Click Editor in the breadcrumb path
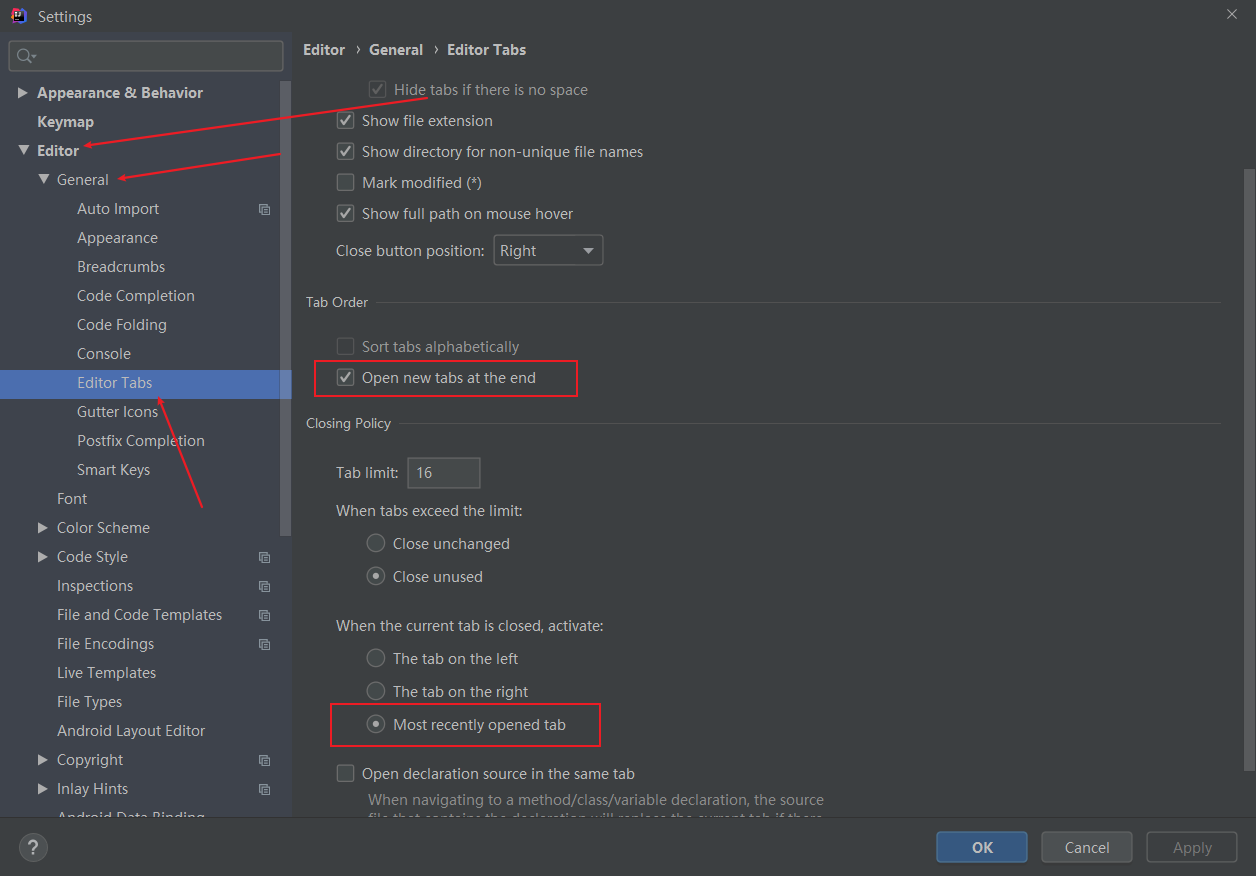 [x=324, y=50]
